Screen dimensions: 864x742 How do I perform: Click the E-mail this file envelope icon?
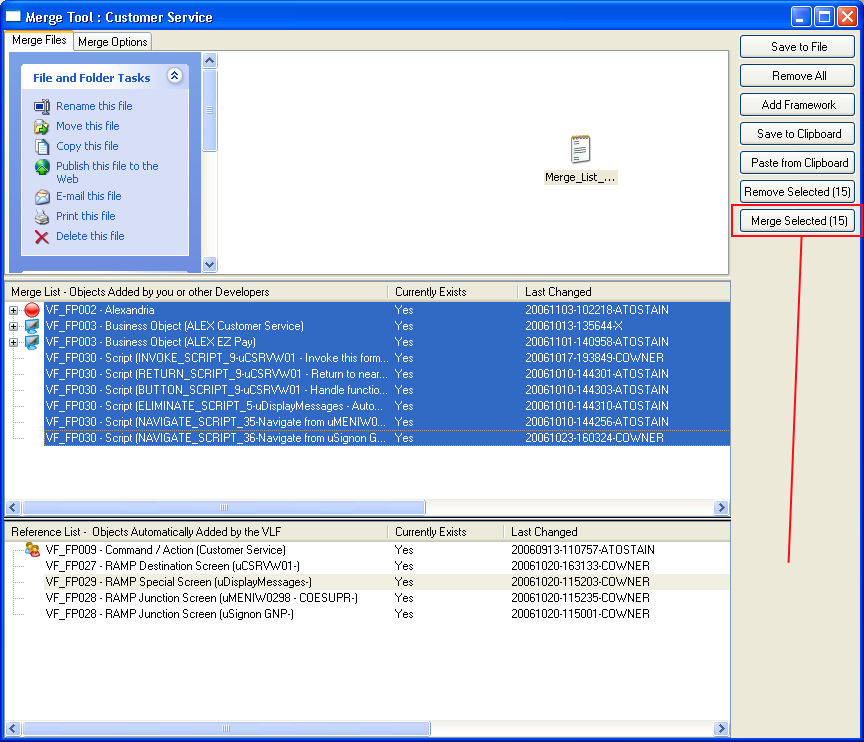[x=42, y=197]
